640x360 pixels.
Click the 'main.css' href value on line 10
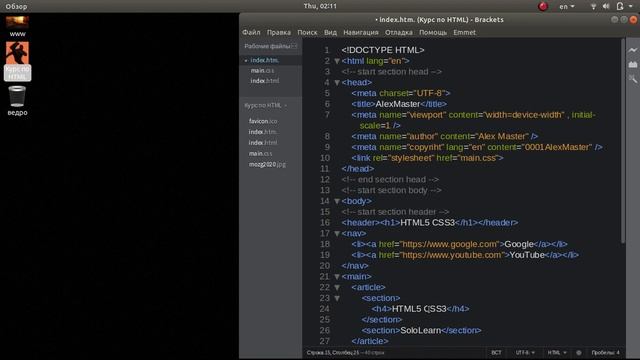478,158
